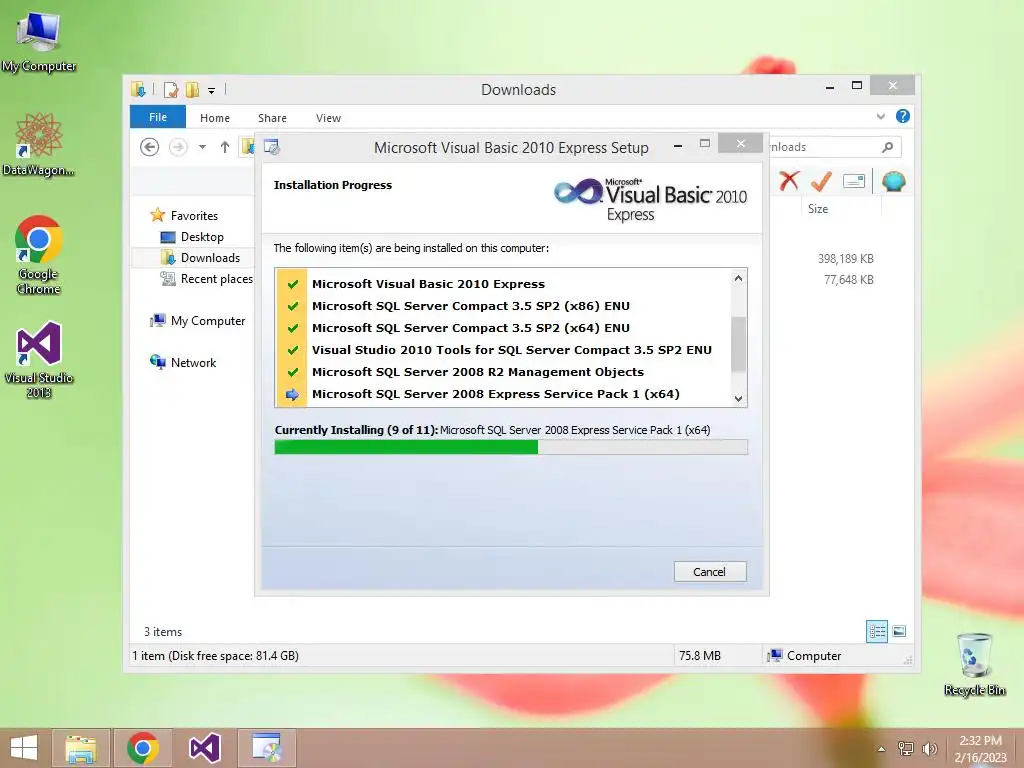Select Favorites in the navigation pane
This screenshot has height=768, width=1024.
coord(194,216)
